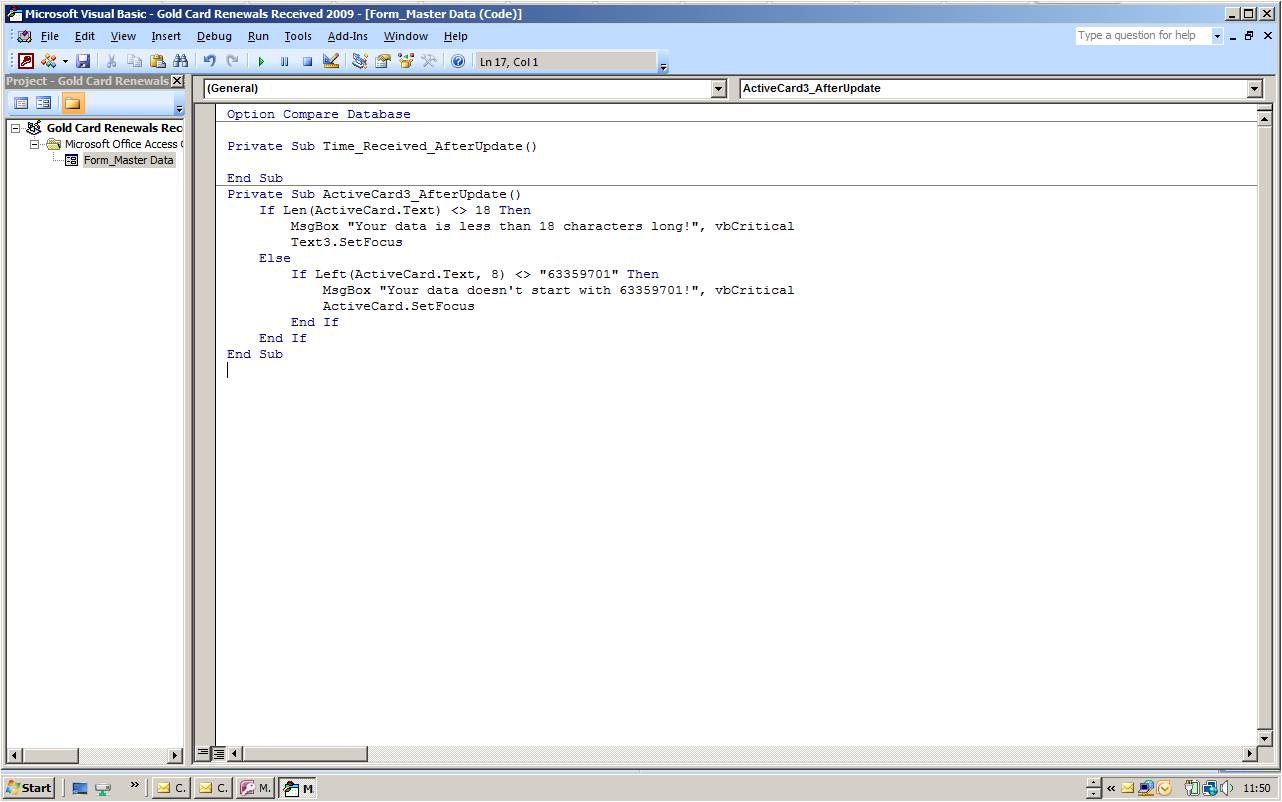
Task: Click the Type a question for help box
Action: coord(1143,36)
